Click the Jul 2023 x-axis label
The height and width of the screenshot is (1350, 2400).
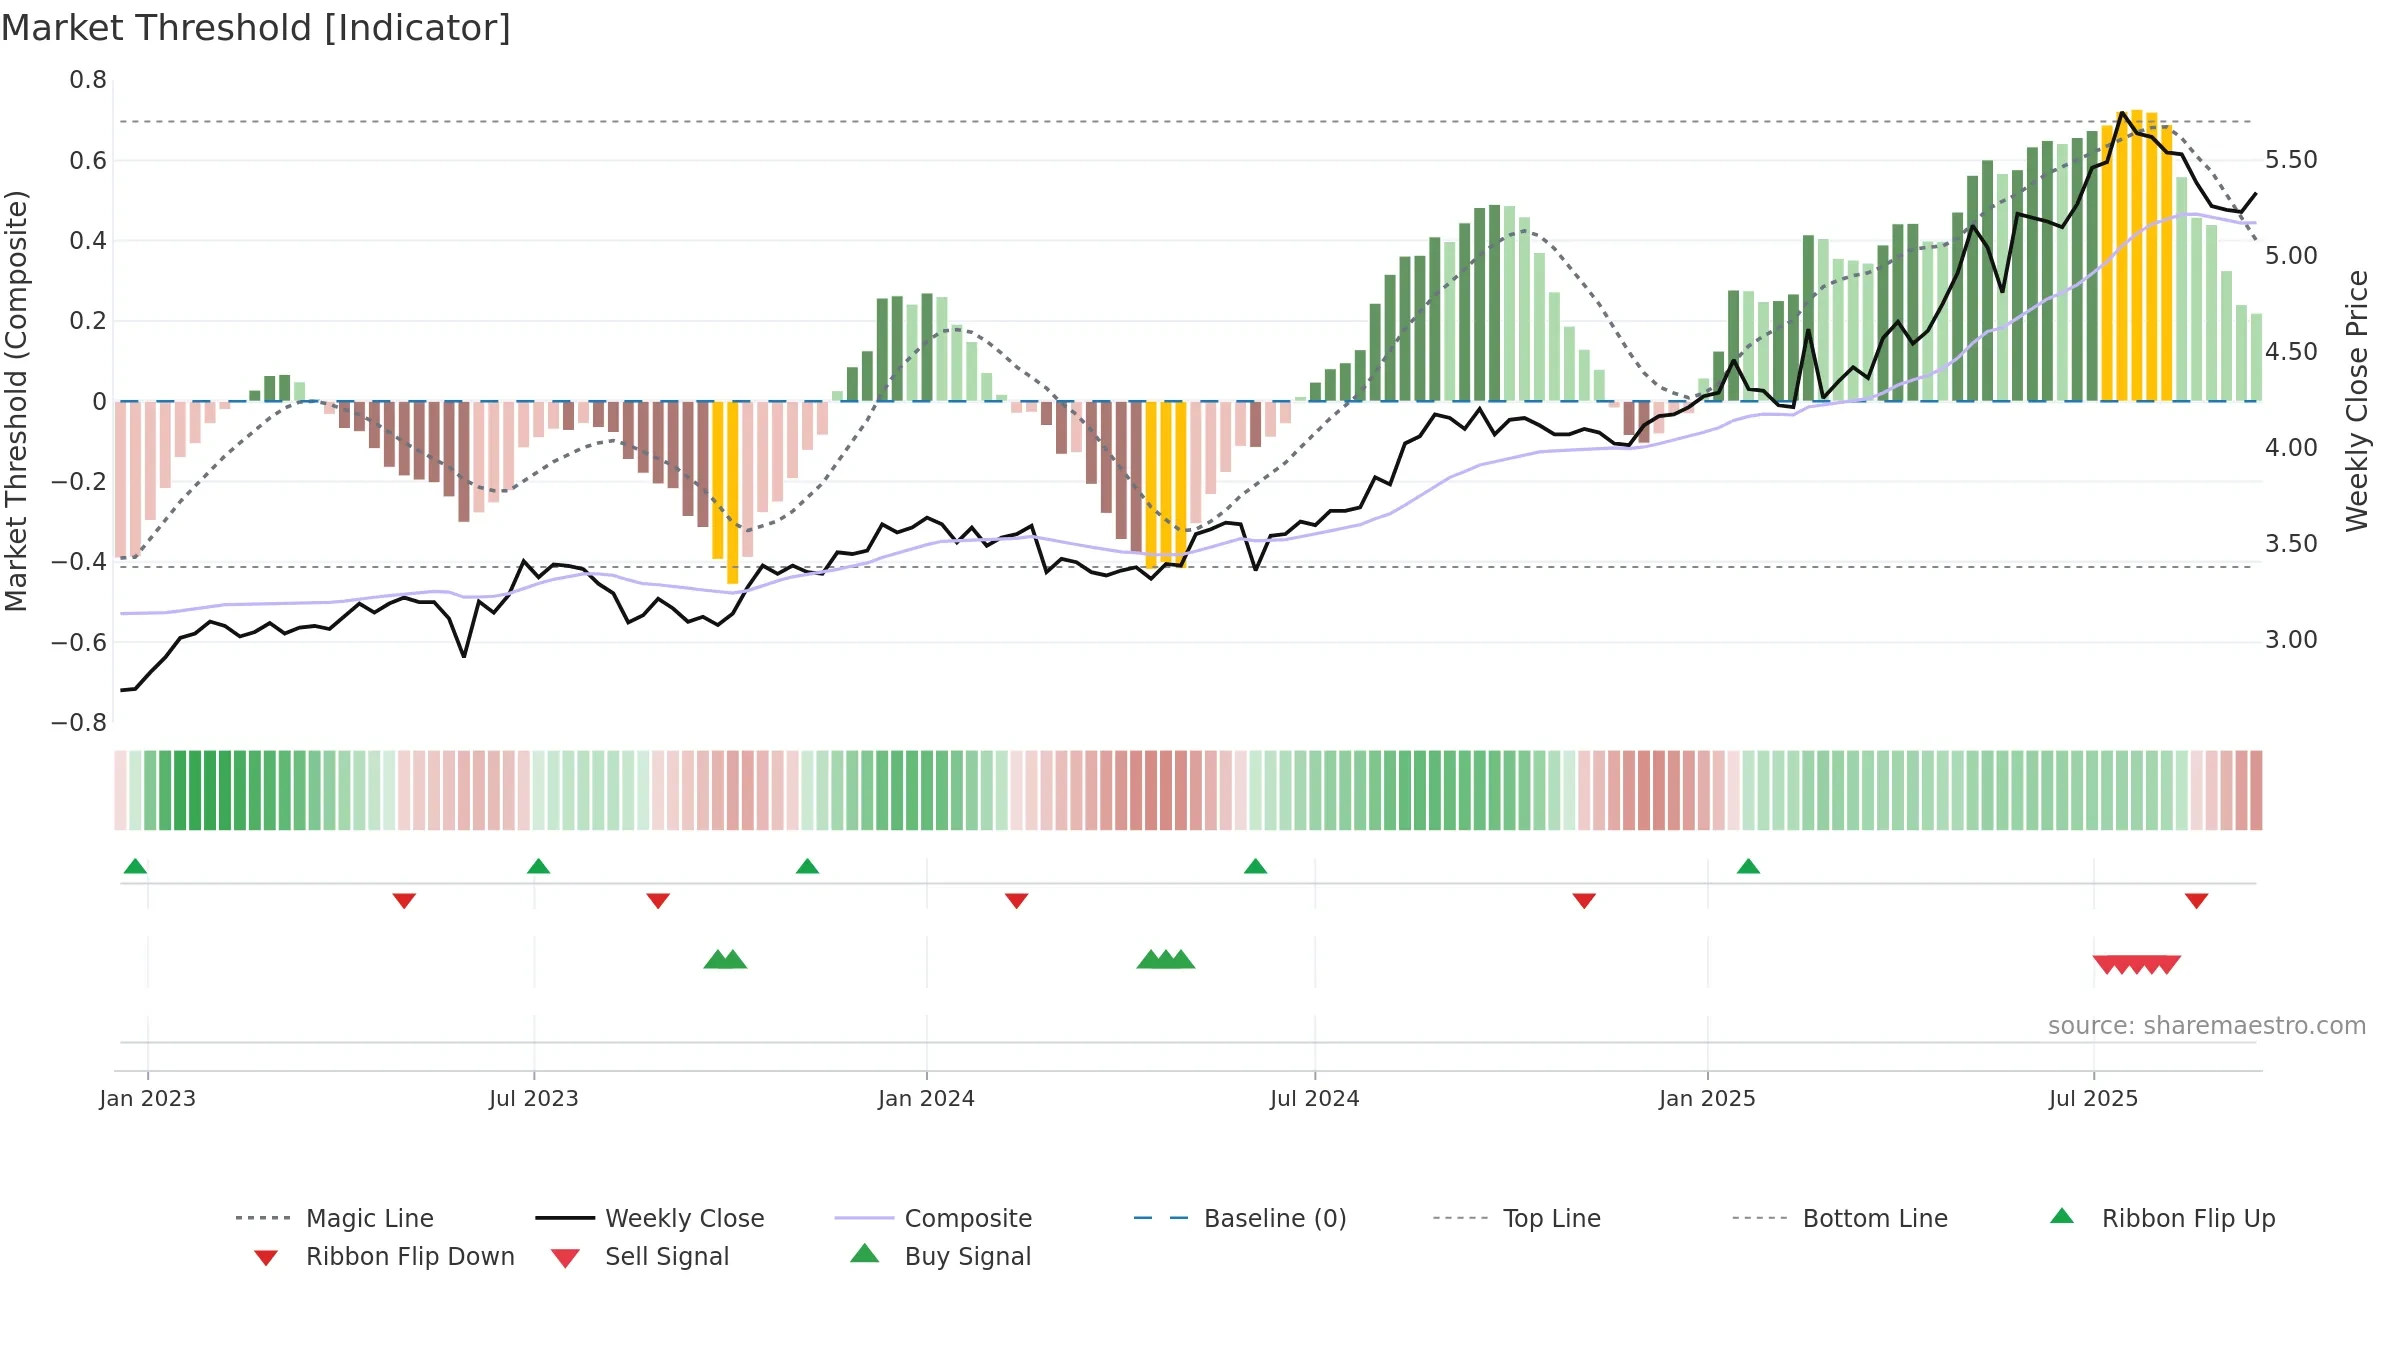tap(534, 1098)
